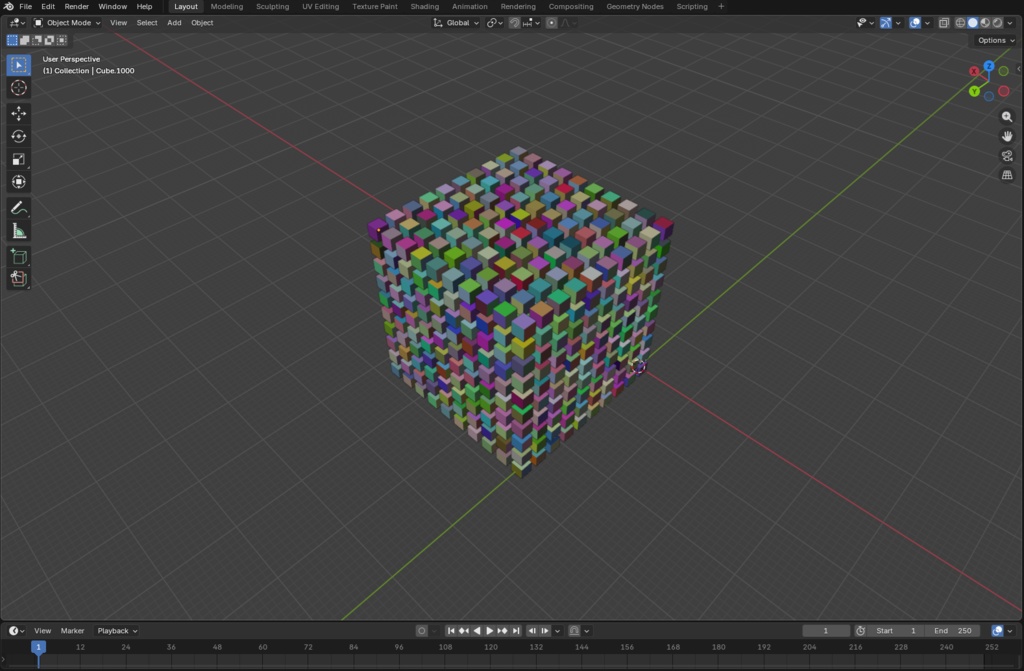Click the red X axis on the navigation gizmo
This screenshot has height=671, width=1024.
[975, 71]
